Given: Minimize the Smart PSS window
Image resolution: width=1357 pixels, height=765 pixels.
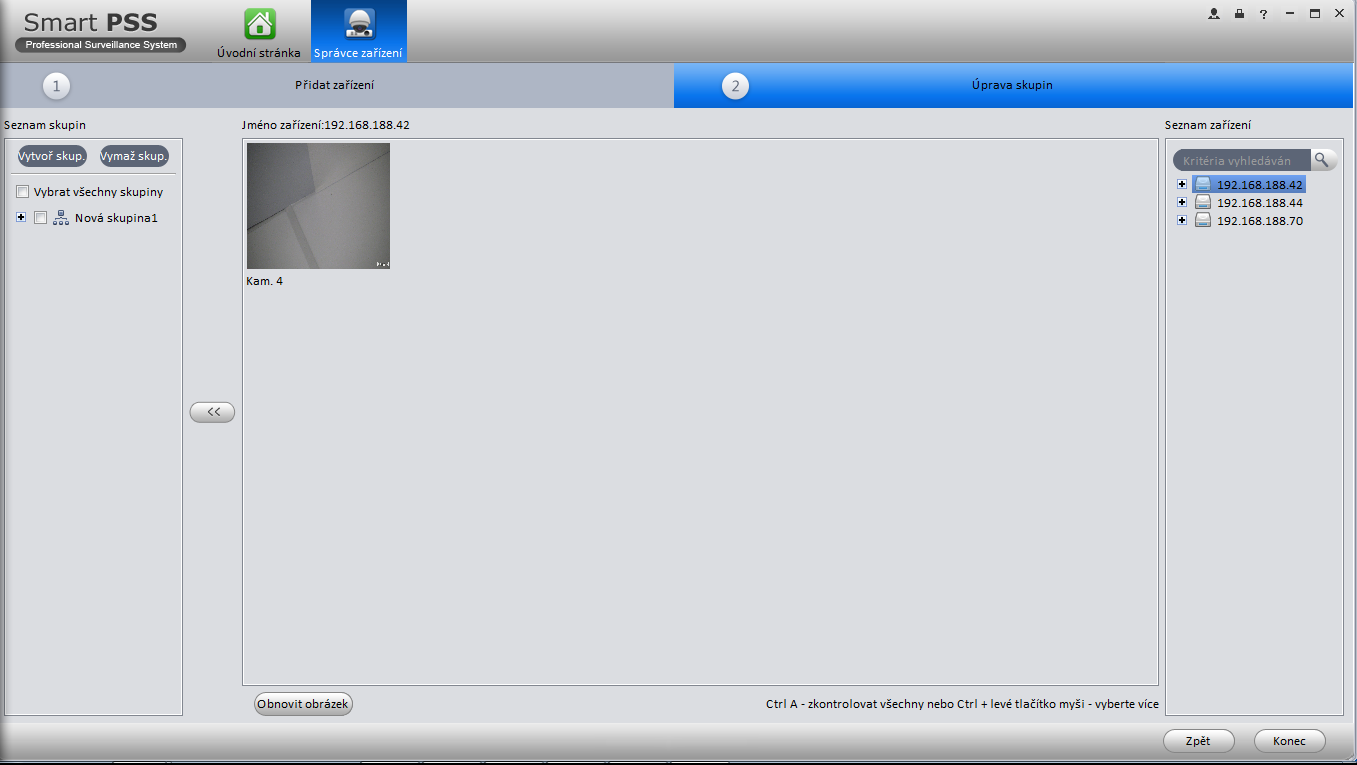Looking at the screenshot, I should [1290, 14].
